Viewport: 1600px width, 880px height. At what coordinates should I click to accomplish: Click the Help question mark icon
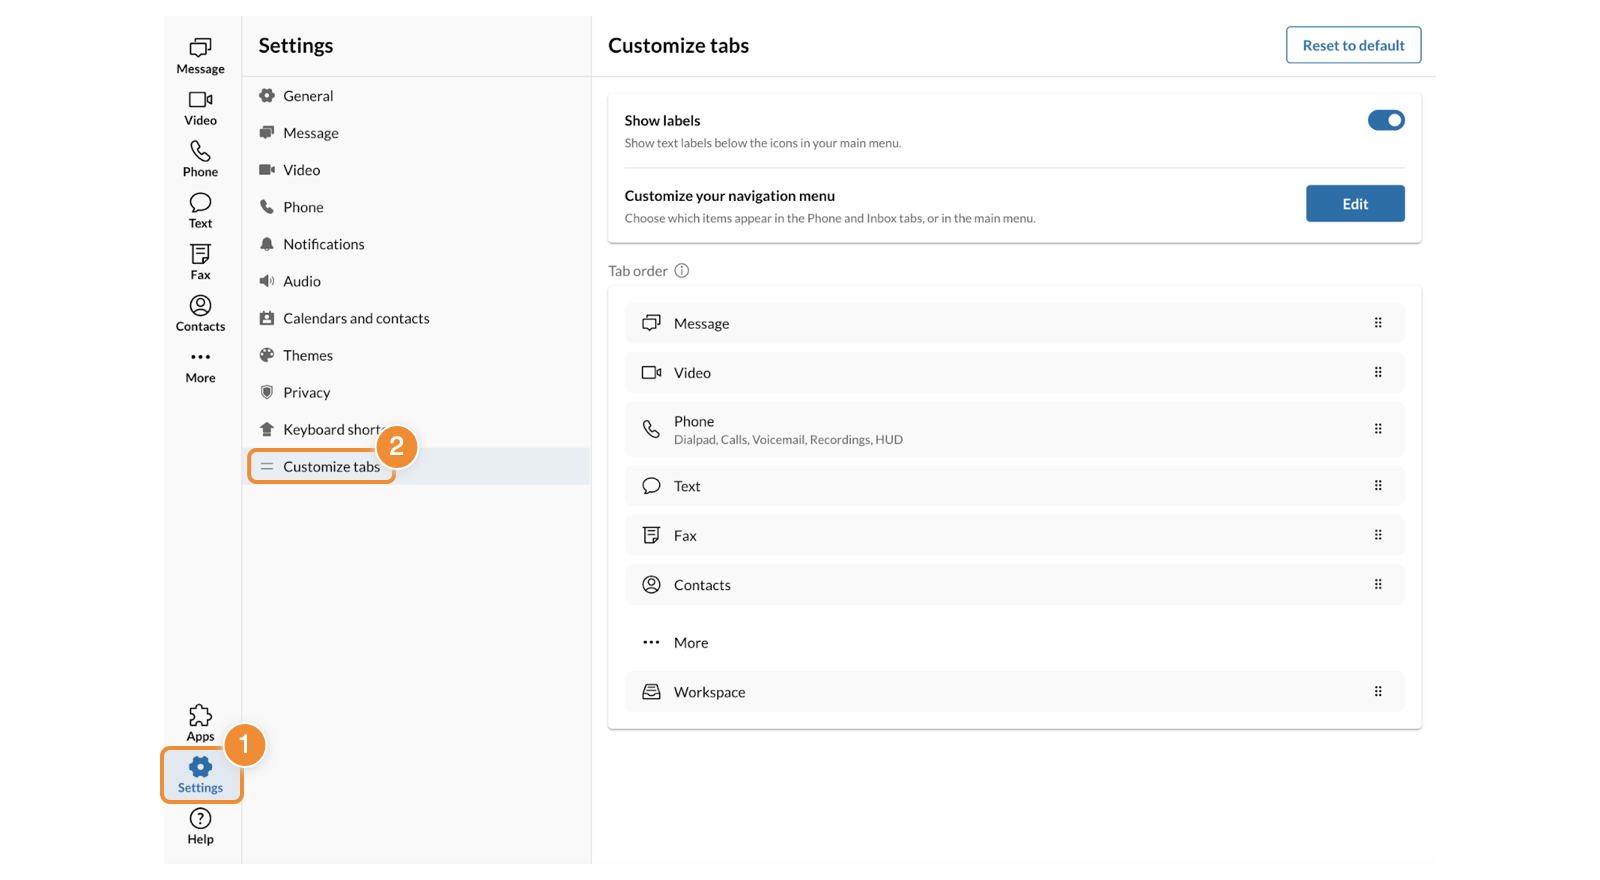[200, 825]
